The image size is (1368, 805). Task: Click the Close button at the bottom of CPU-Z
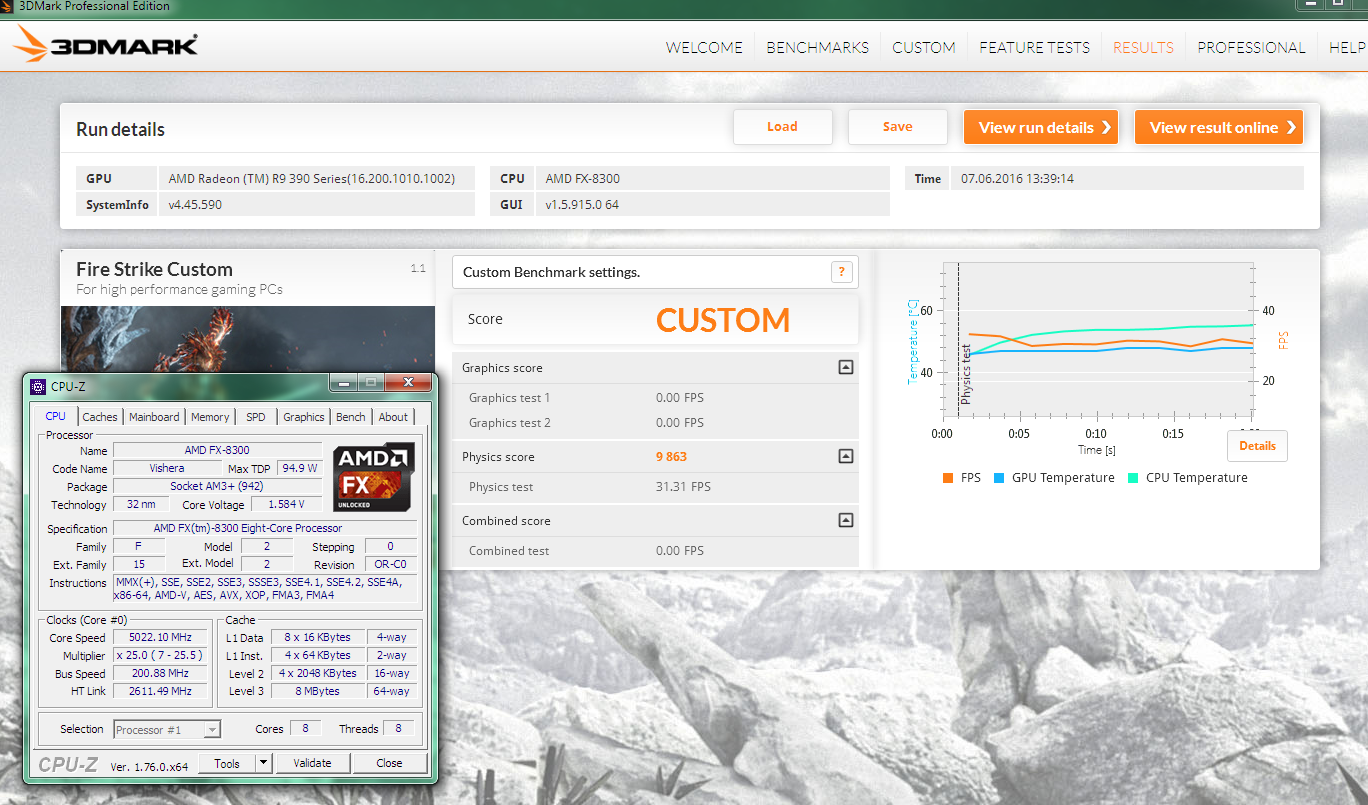389,763
